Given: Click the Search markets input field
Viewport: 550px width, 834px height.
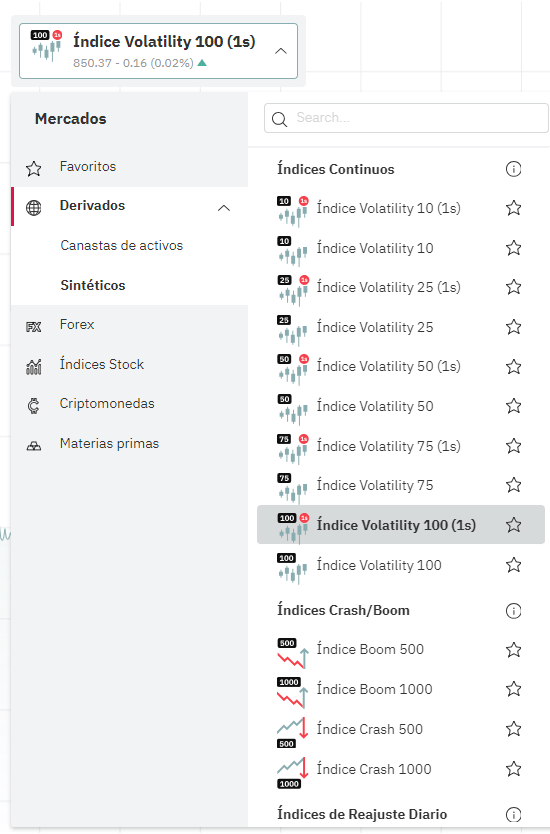Looking at the screenshot, I should click(x=406, y=118).
